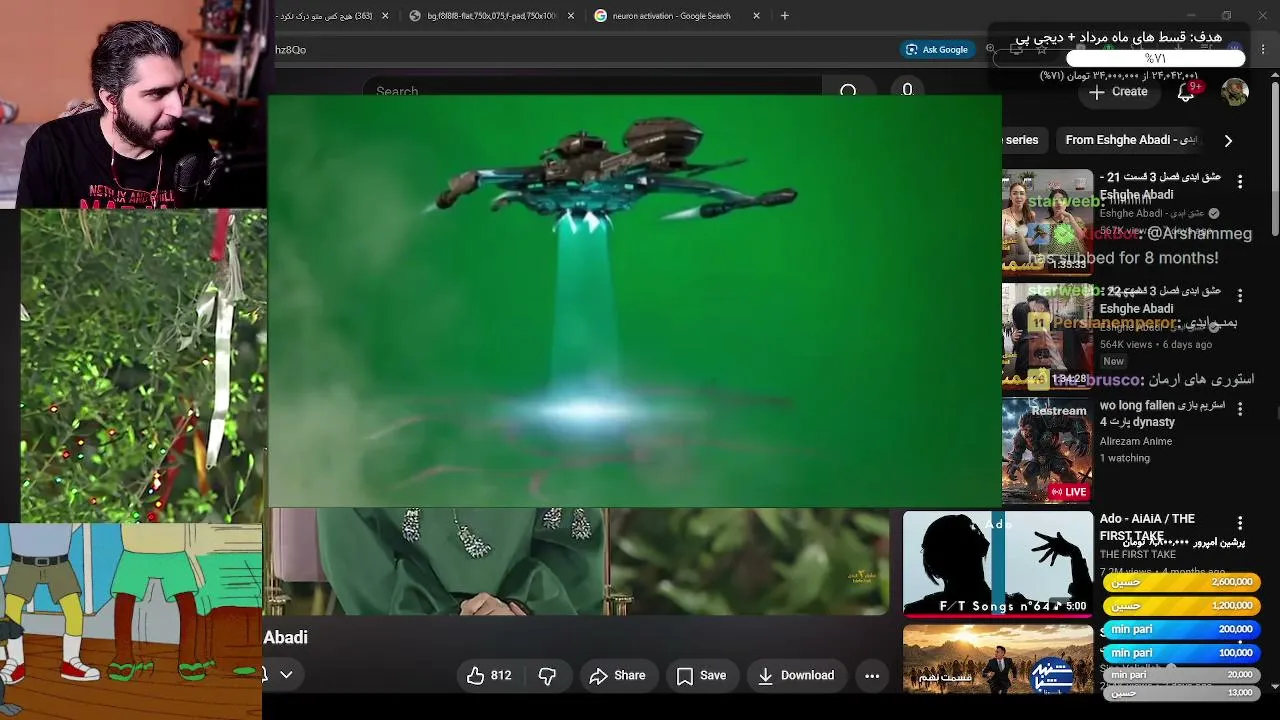Open Eshghe Abadi episode 21 thumbnail
This screenshot has height=720, width=1280.
coord(1047,222)
